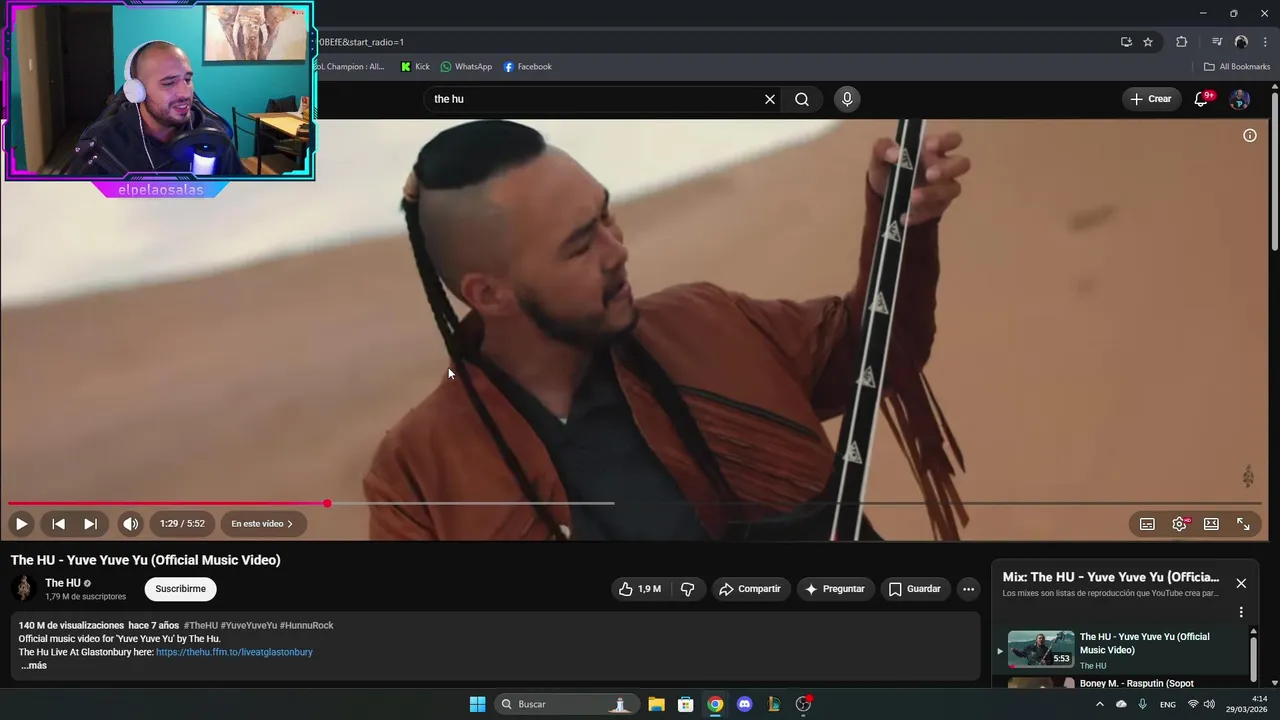Open the Chrome profile avatar

1241,42
